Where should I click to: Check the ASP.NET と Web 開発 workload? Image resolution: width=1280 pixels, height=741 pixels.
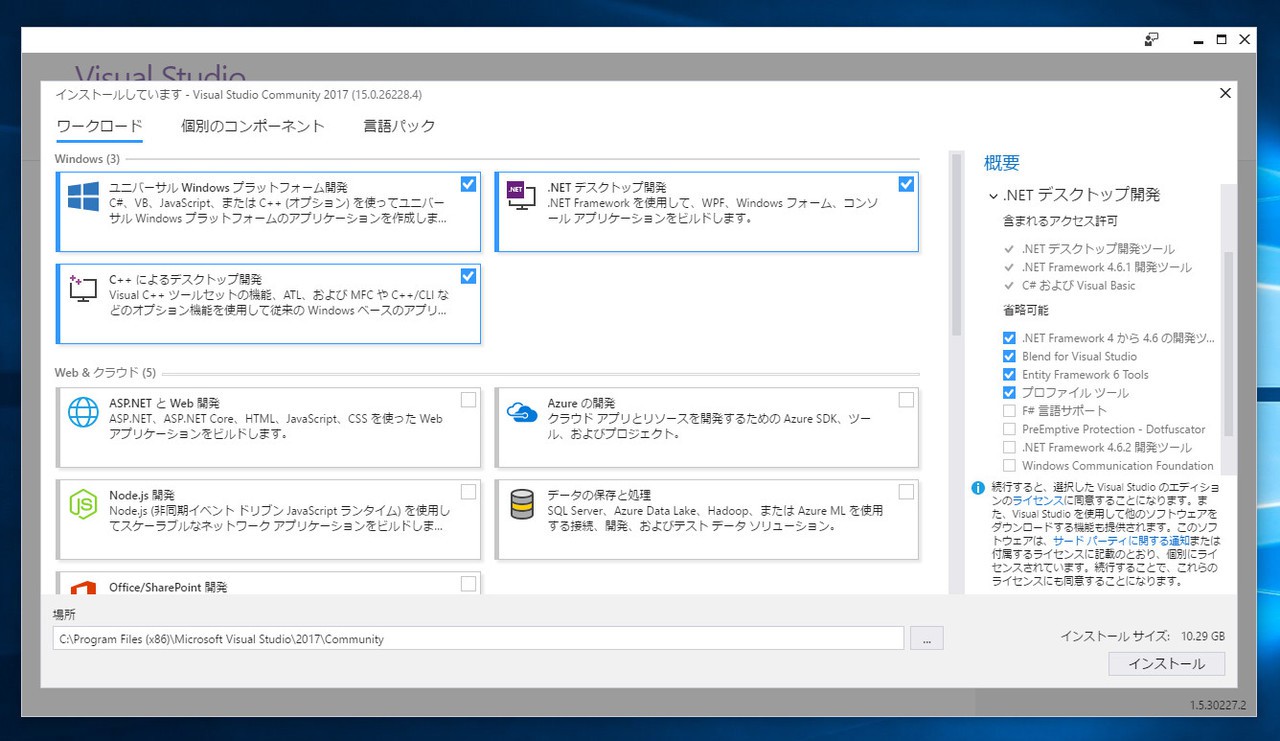(x=468, y=400)
